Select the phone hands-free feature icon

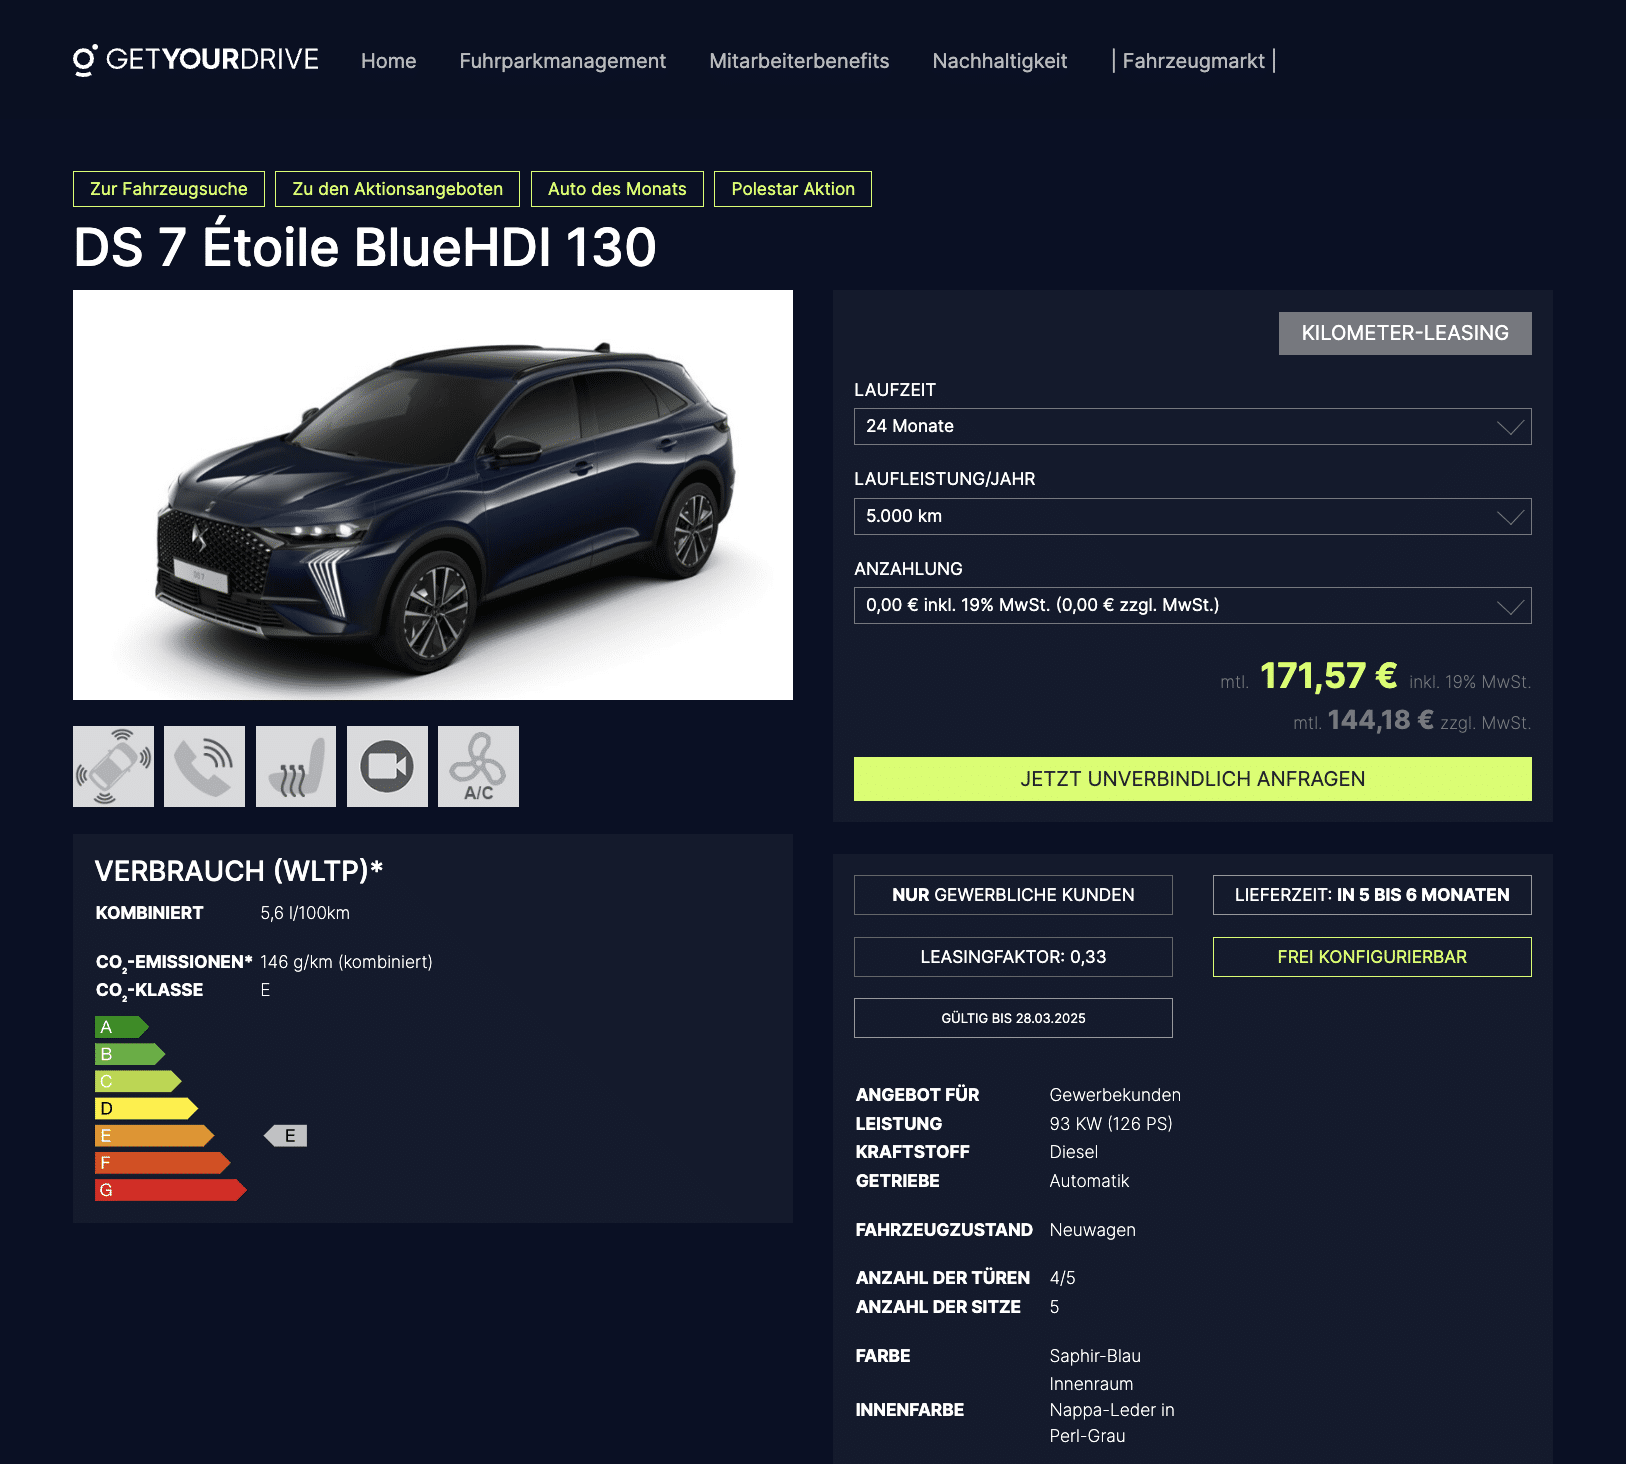coord(204,766)
